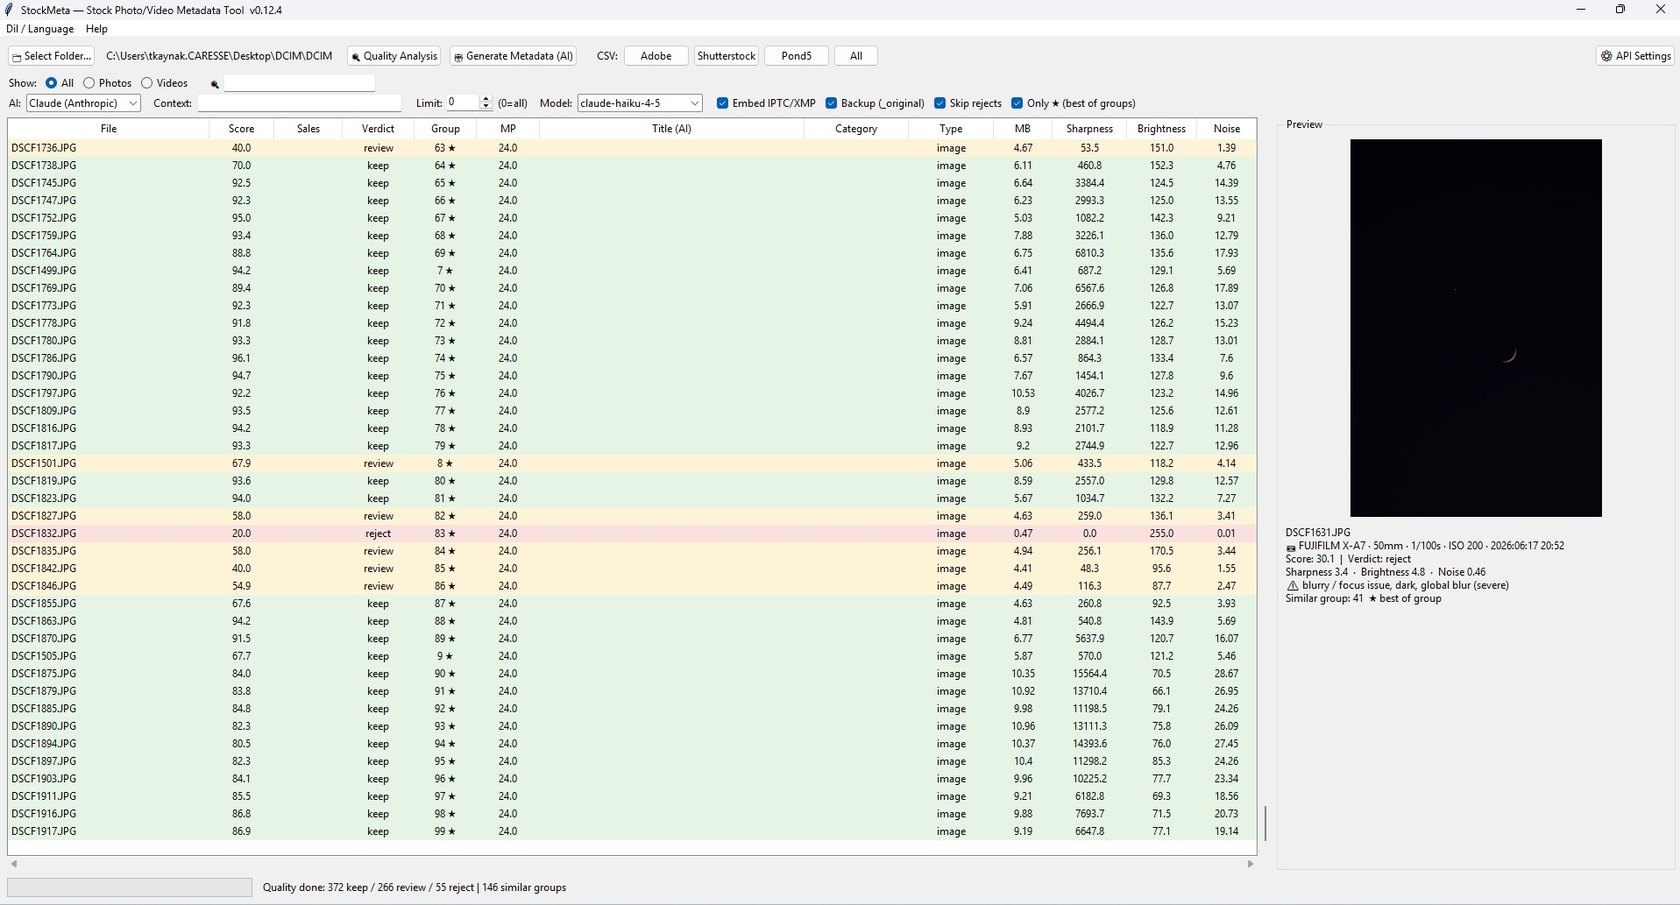Select the row DSCF1917.JPG

click(x=632, y=832)
